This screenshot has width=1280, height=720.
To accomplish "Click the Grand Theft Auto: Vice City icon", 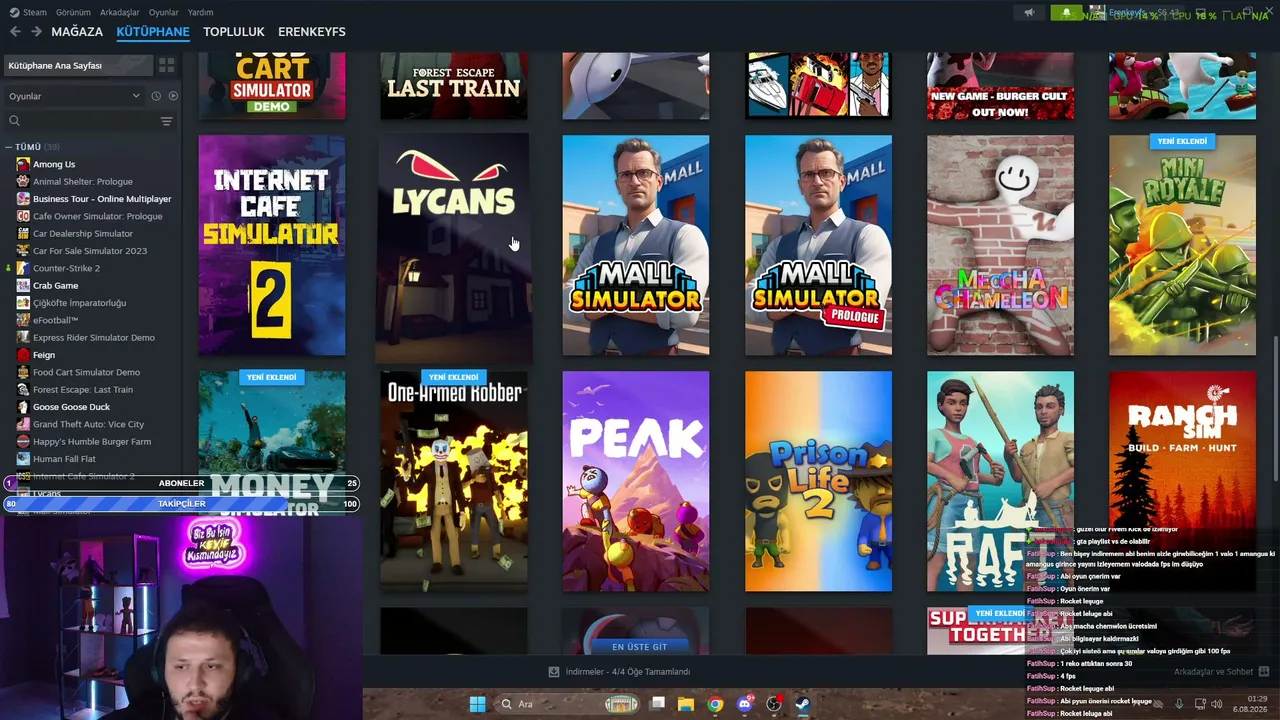I will pos(23,424).
